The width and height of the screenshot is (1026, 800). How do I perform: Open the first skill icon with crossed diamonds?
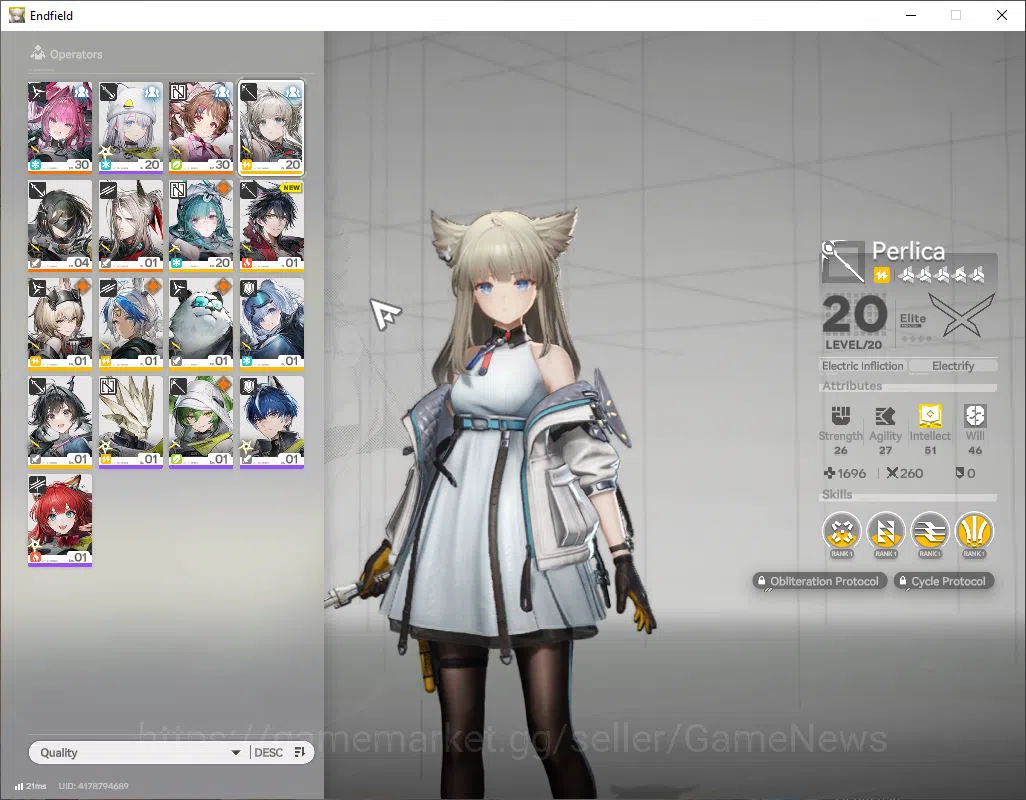pyautogui.click(x=841, y=531)
